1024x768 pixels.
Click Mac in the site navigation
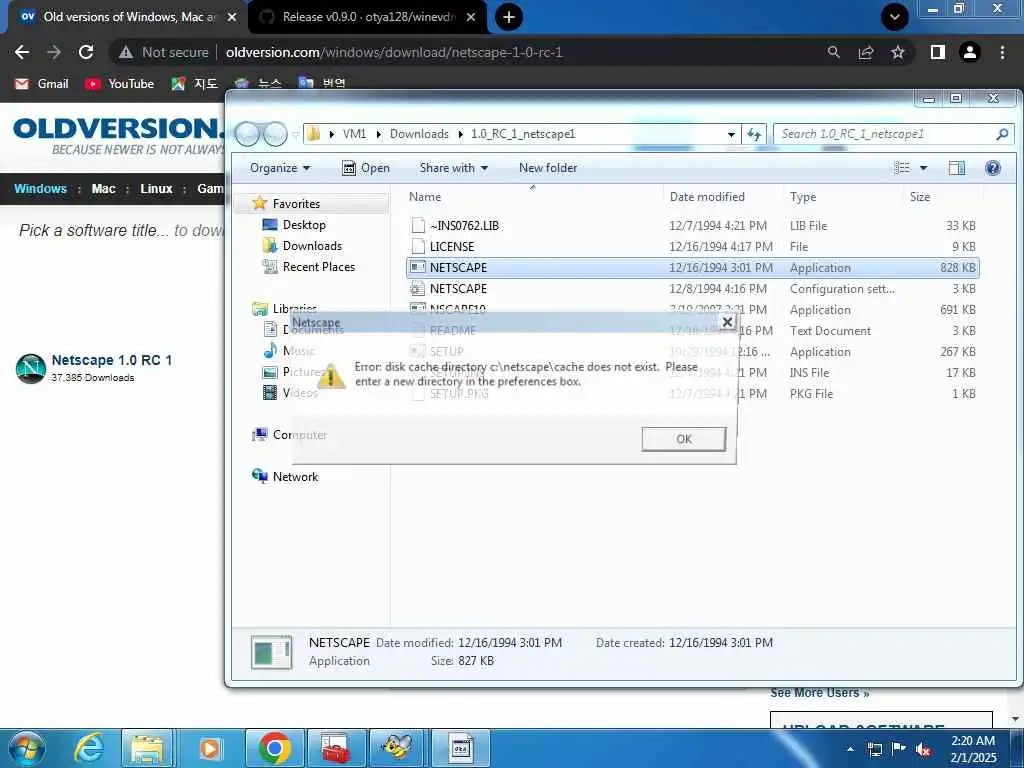pos(103,189)
